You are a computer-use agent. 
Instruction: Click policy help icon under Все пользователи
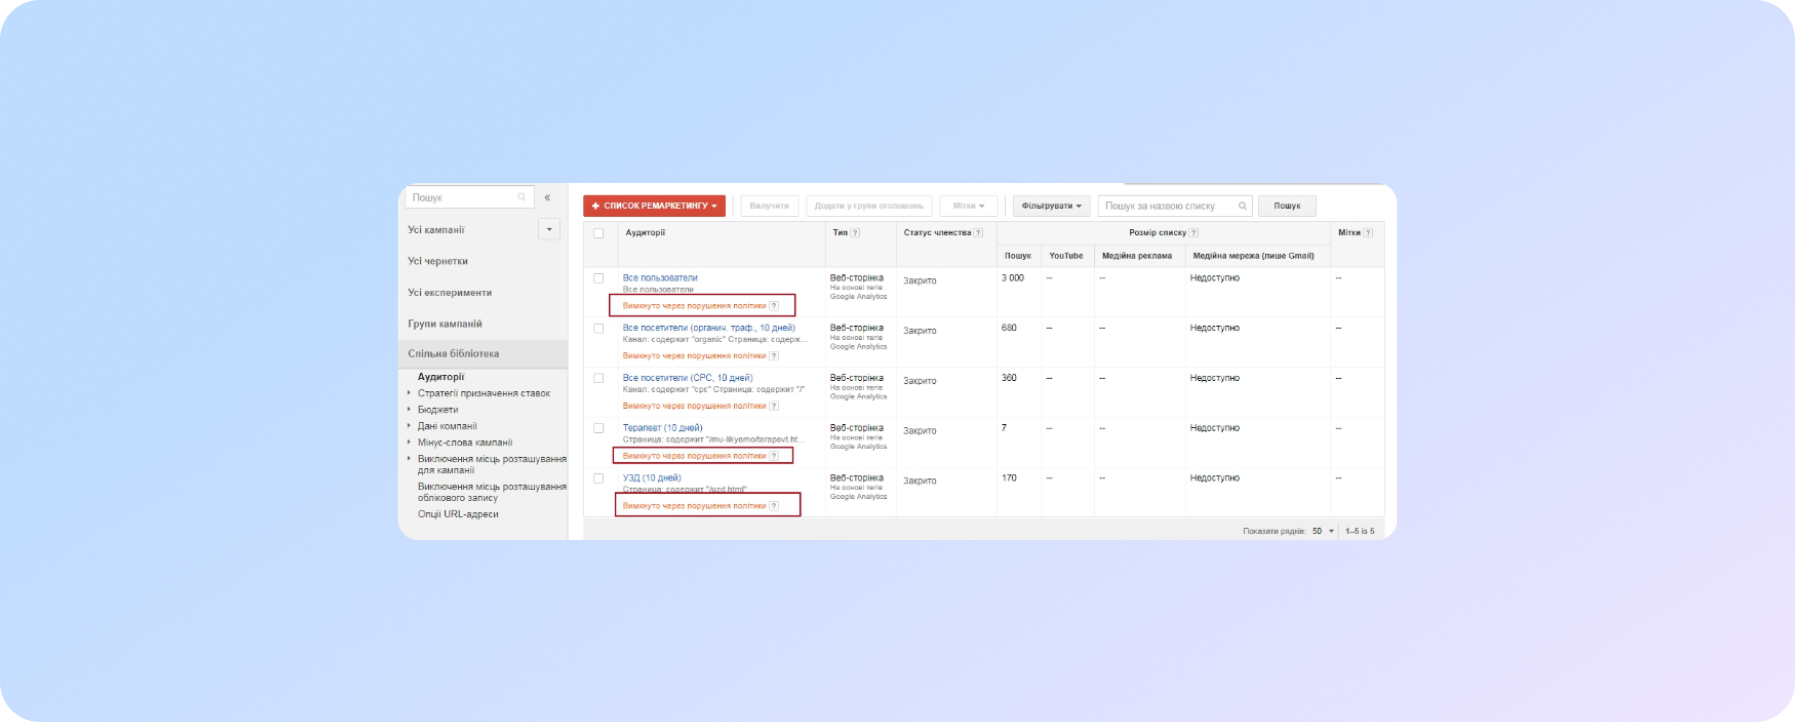774,306
